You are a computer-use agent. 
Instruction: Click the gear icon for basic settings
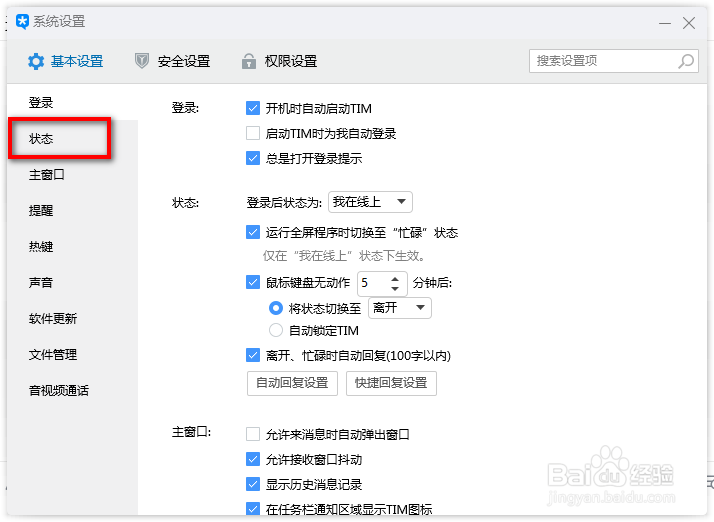point(36,61)
